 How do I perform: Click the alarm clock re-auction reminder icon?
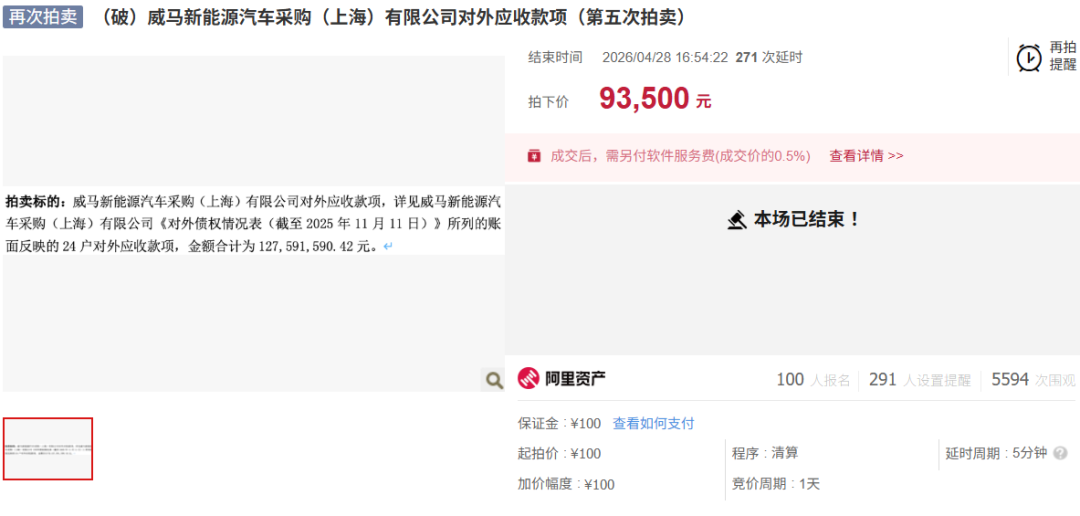pyautogui.click(x=1029, y=58)
